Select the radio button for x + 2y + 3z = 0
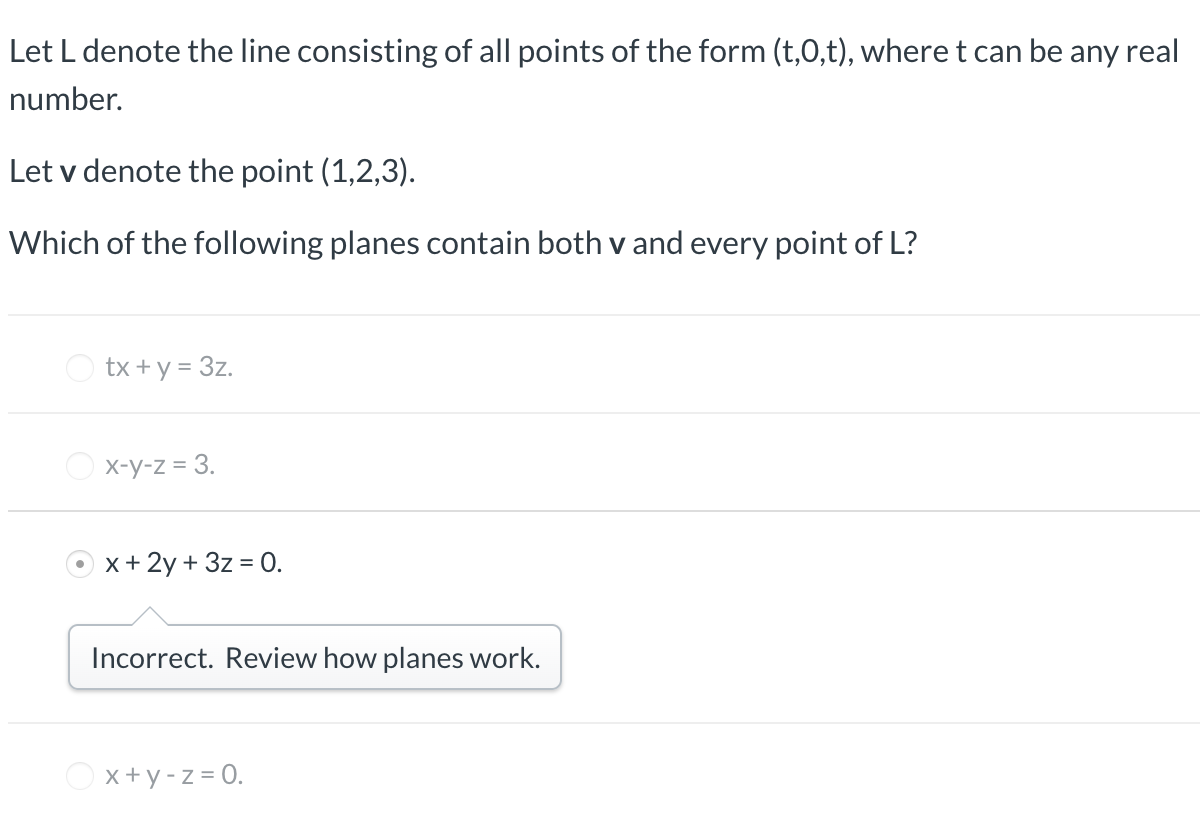 79,564
